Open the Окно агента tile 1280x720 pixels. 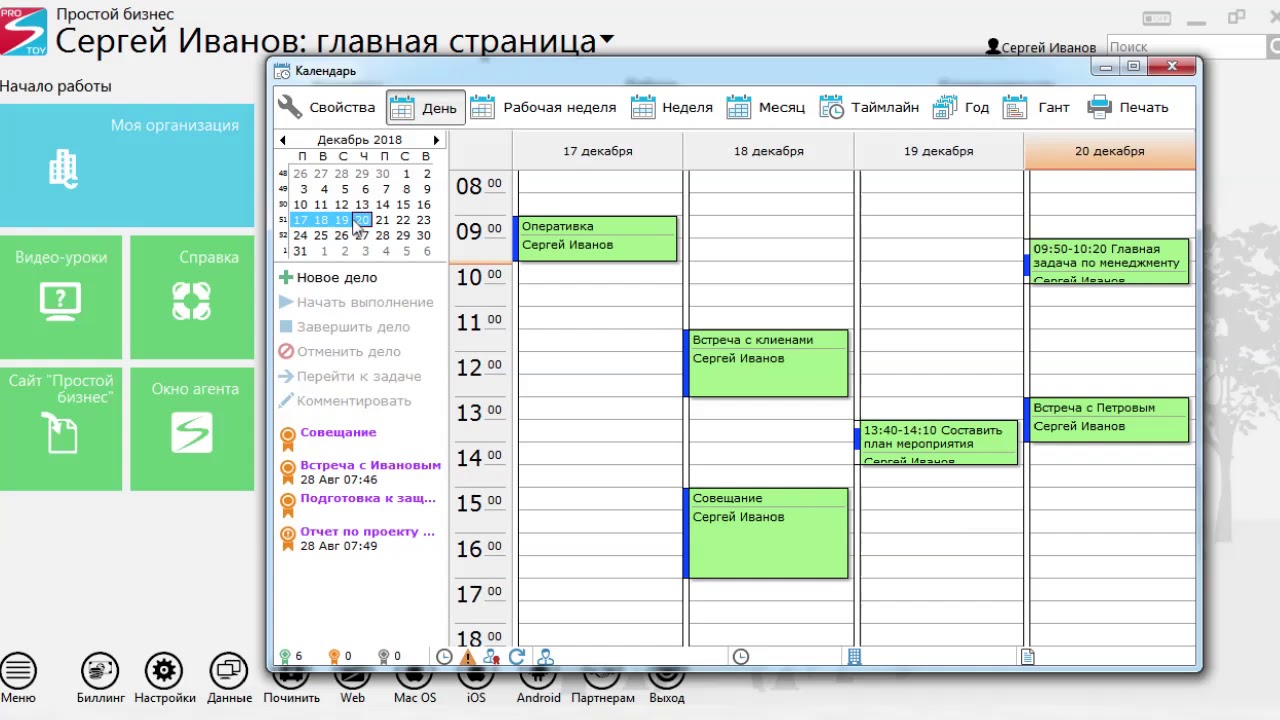point(192,429)
